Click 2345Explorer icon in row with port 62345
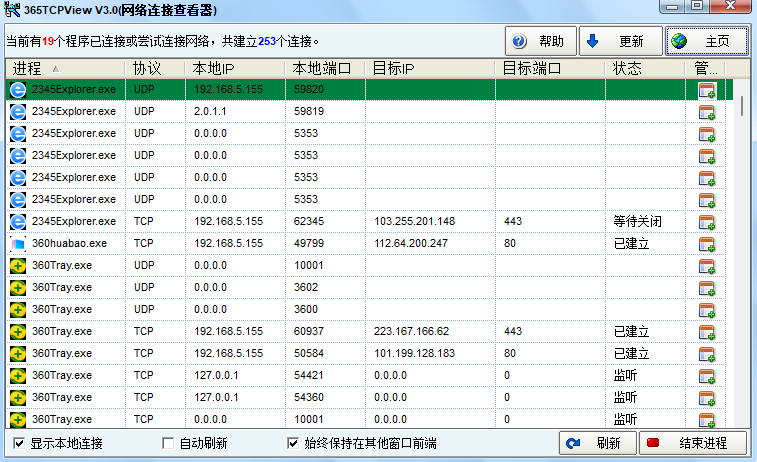This screenshot has height=462, width=757. coord(18,222)
